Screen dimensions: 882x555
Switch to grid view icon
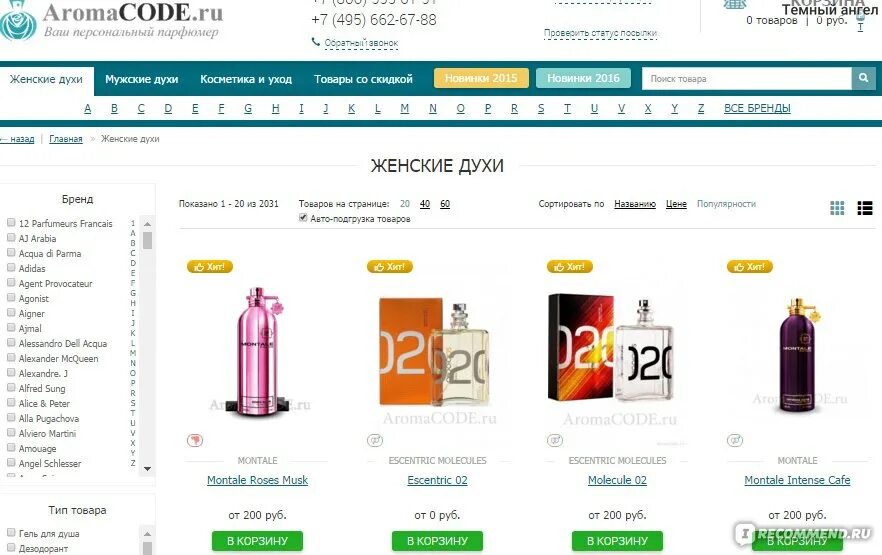click(837, 208)
